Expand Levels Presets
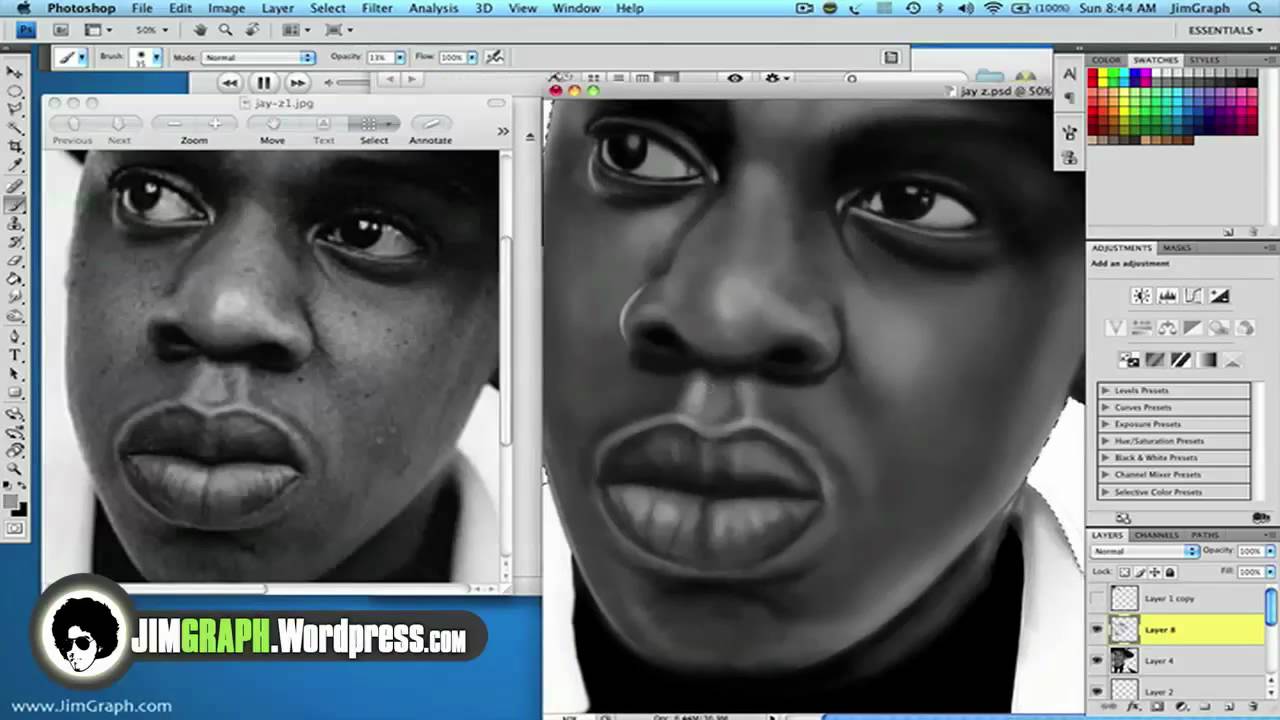The image size is (1280, 720). click(x=1106, y=390)
